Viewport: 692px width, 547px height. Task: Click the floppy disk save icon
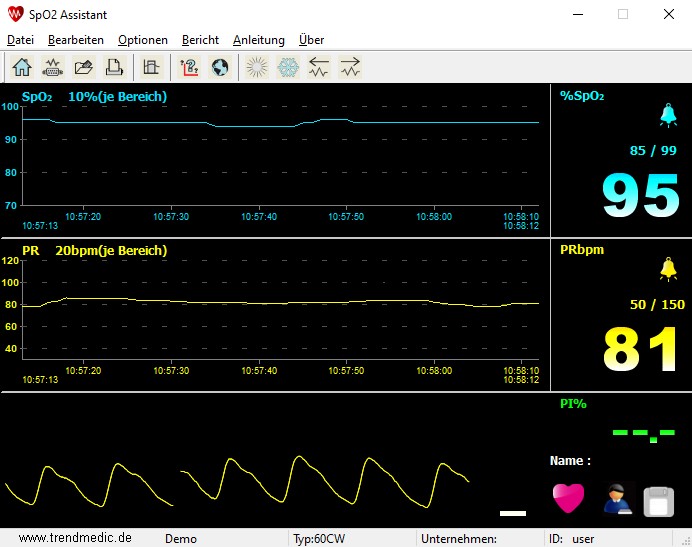(x=659, y=502)
